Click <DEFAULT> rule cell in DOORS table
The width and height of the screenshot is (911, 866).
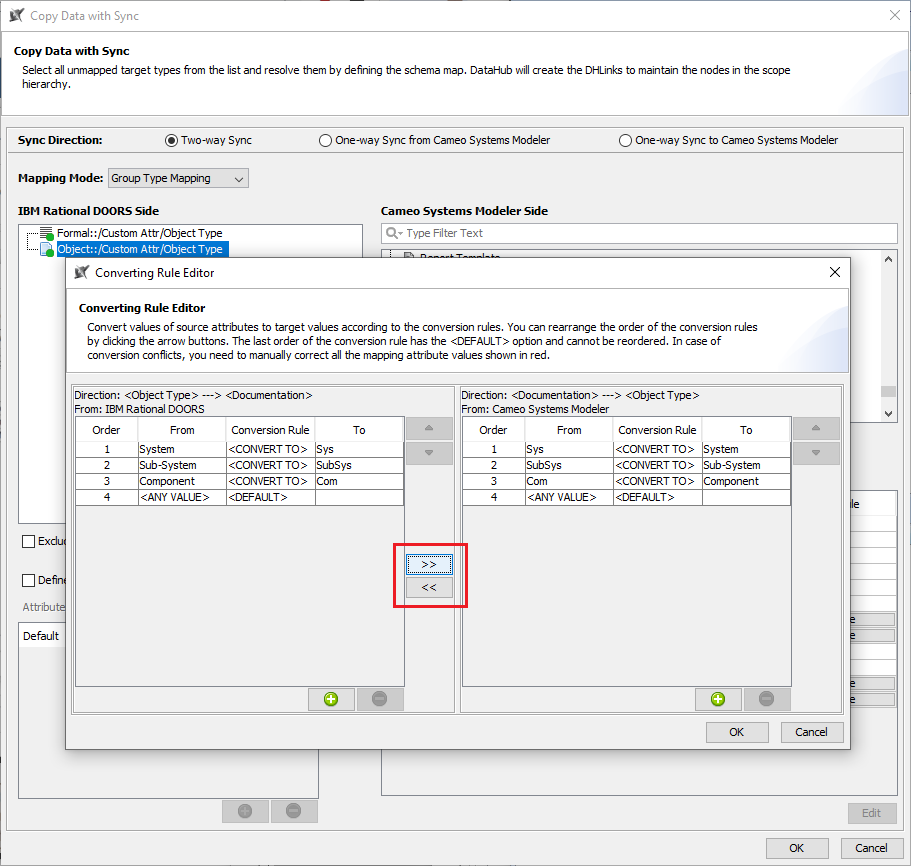pyautogui.click(x=271, y=497)
